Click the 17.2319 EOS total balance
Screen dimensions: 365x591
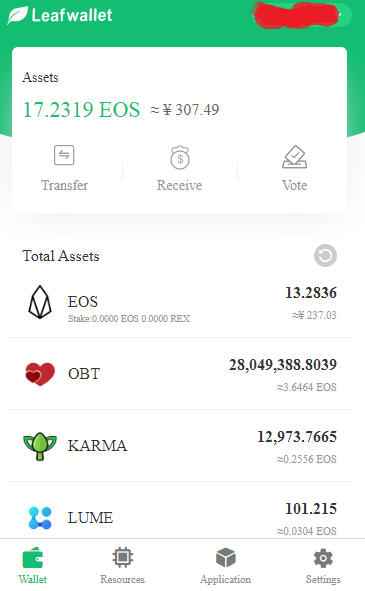pos(81,110)
